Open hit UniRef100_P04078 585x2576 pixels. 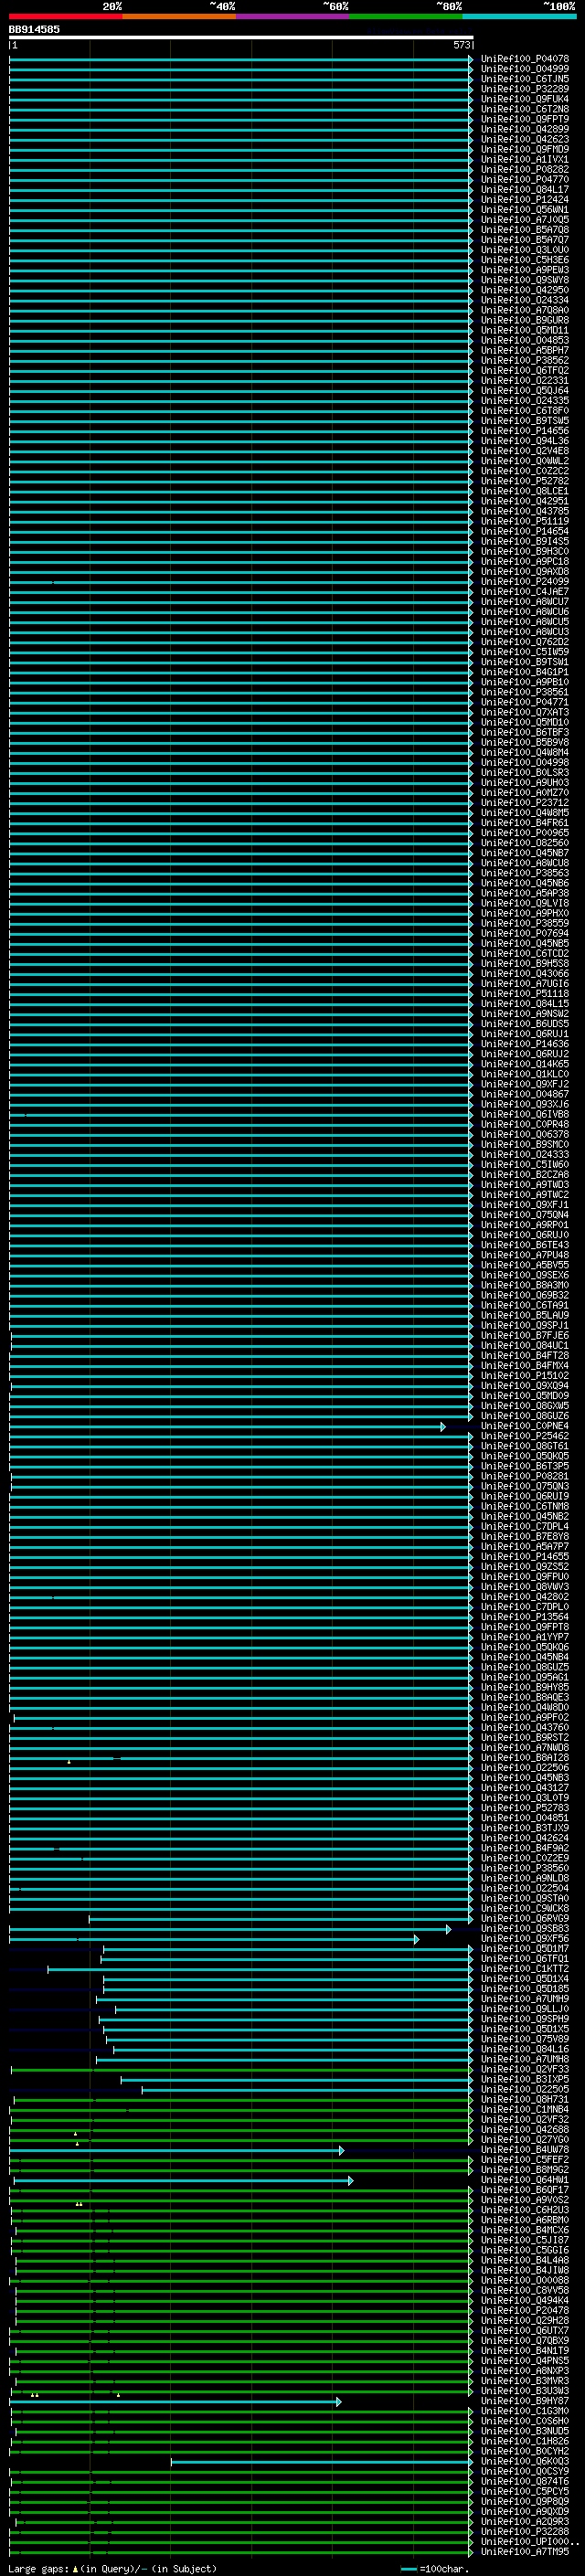[x=525, y=59]
